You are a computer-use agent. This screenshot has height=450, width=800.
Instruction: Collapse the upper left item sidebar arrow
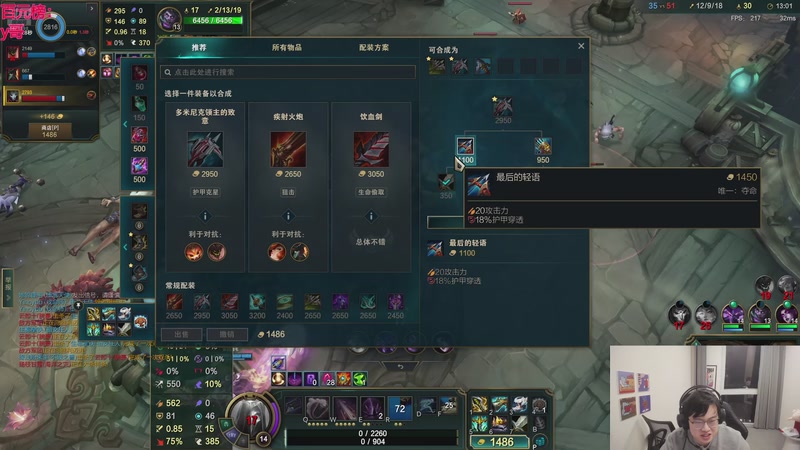coord(125,124)
